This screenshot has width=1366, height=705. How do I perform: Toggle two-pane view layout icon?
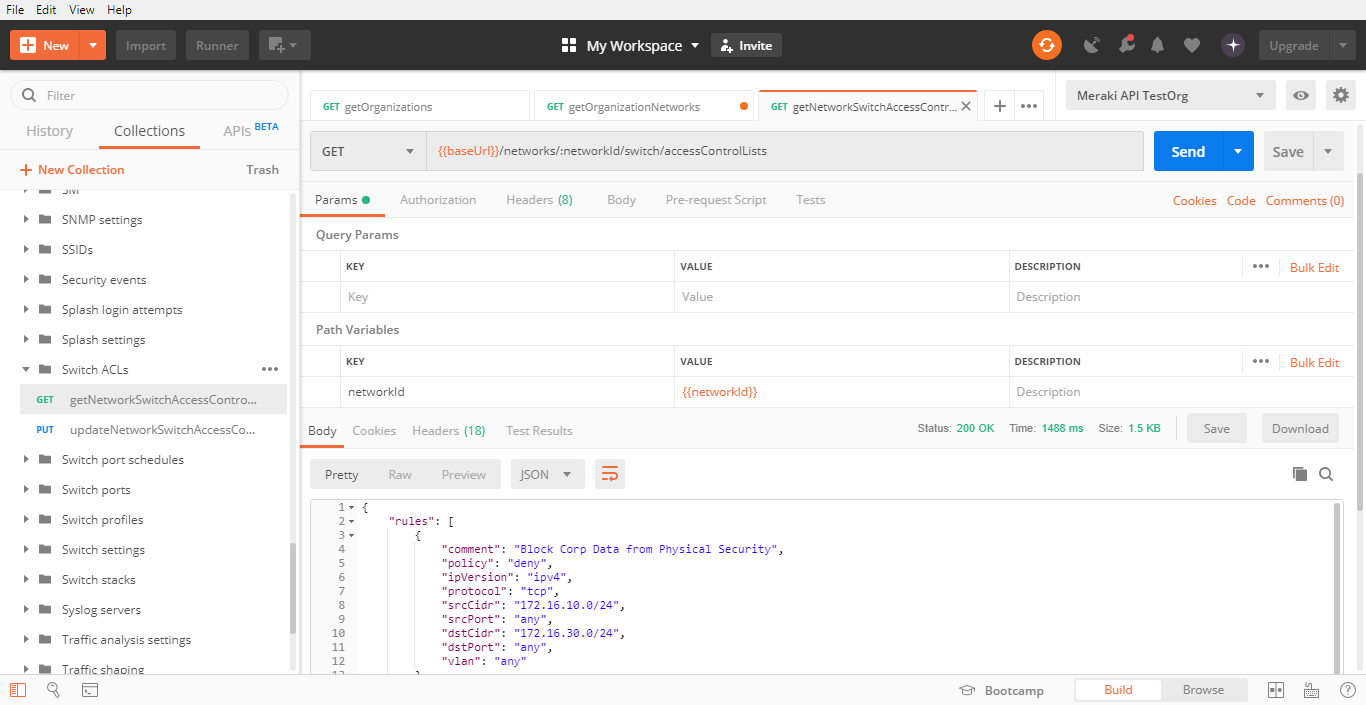[x=1276, y=690]
